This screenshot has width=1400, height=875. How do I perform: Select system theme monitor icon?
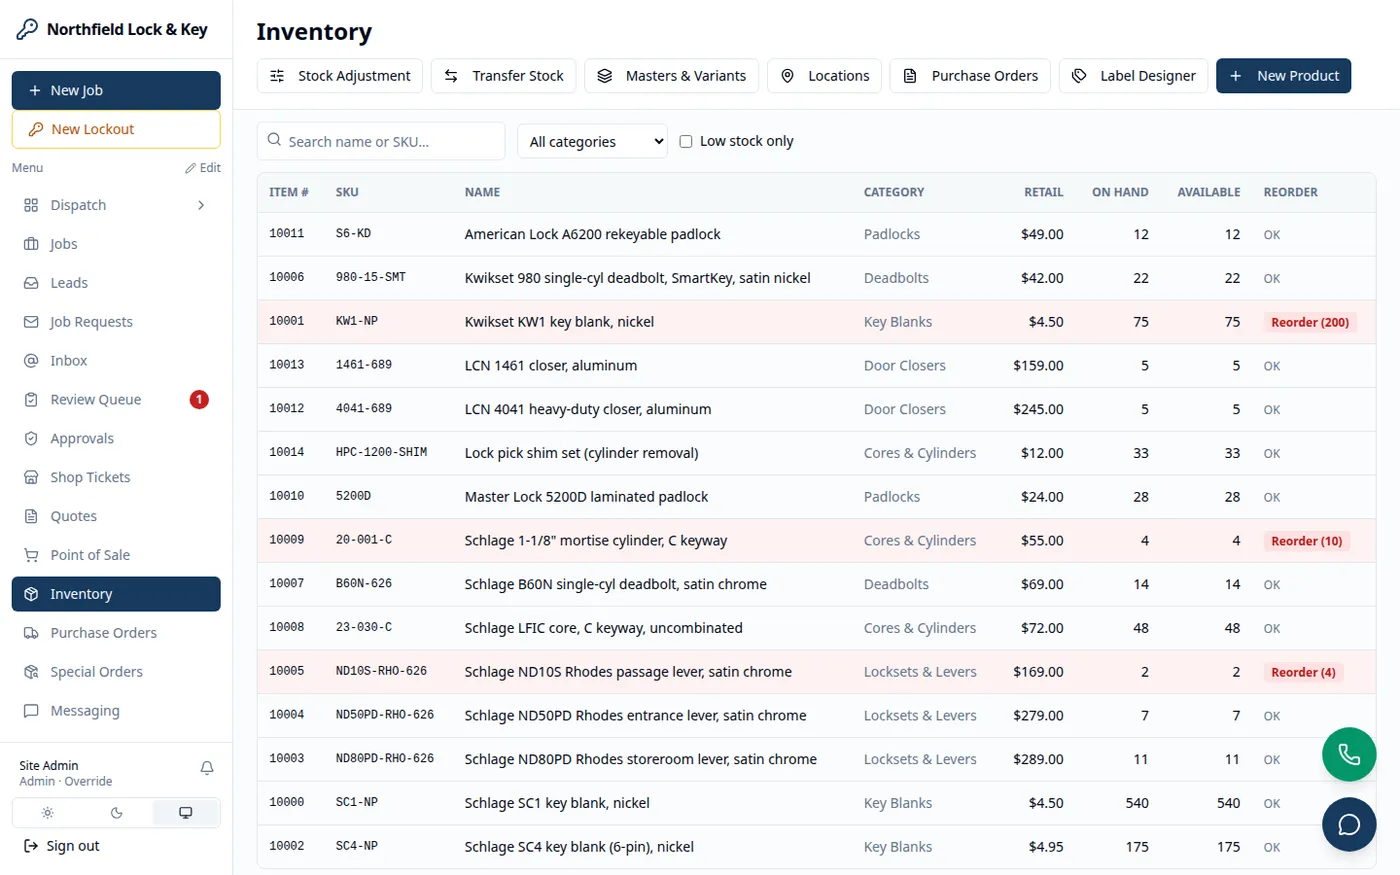[186, 813]
